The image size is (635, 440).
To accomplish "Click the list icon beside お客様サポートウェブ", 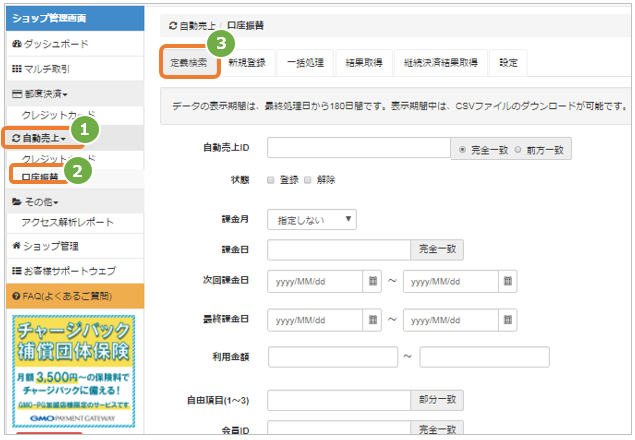I will (17, 271).
